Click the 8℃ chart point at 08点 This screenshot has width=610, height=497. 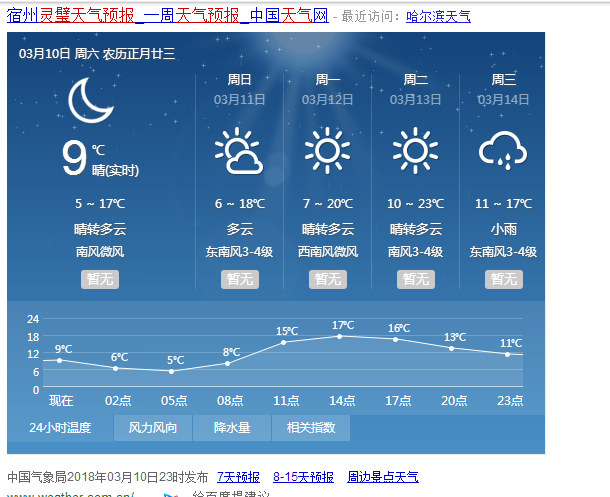point(228,363)
